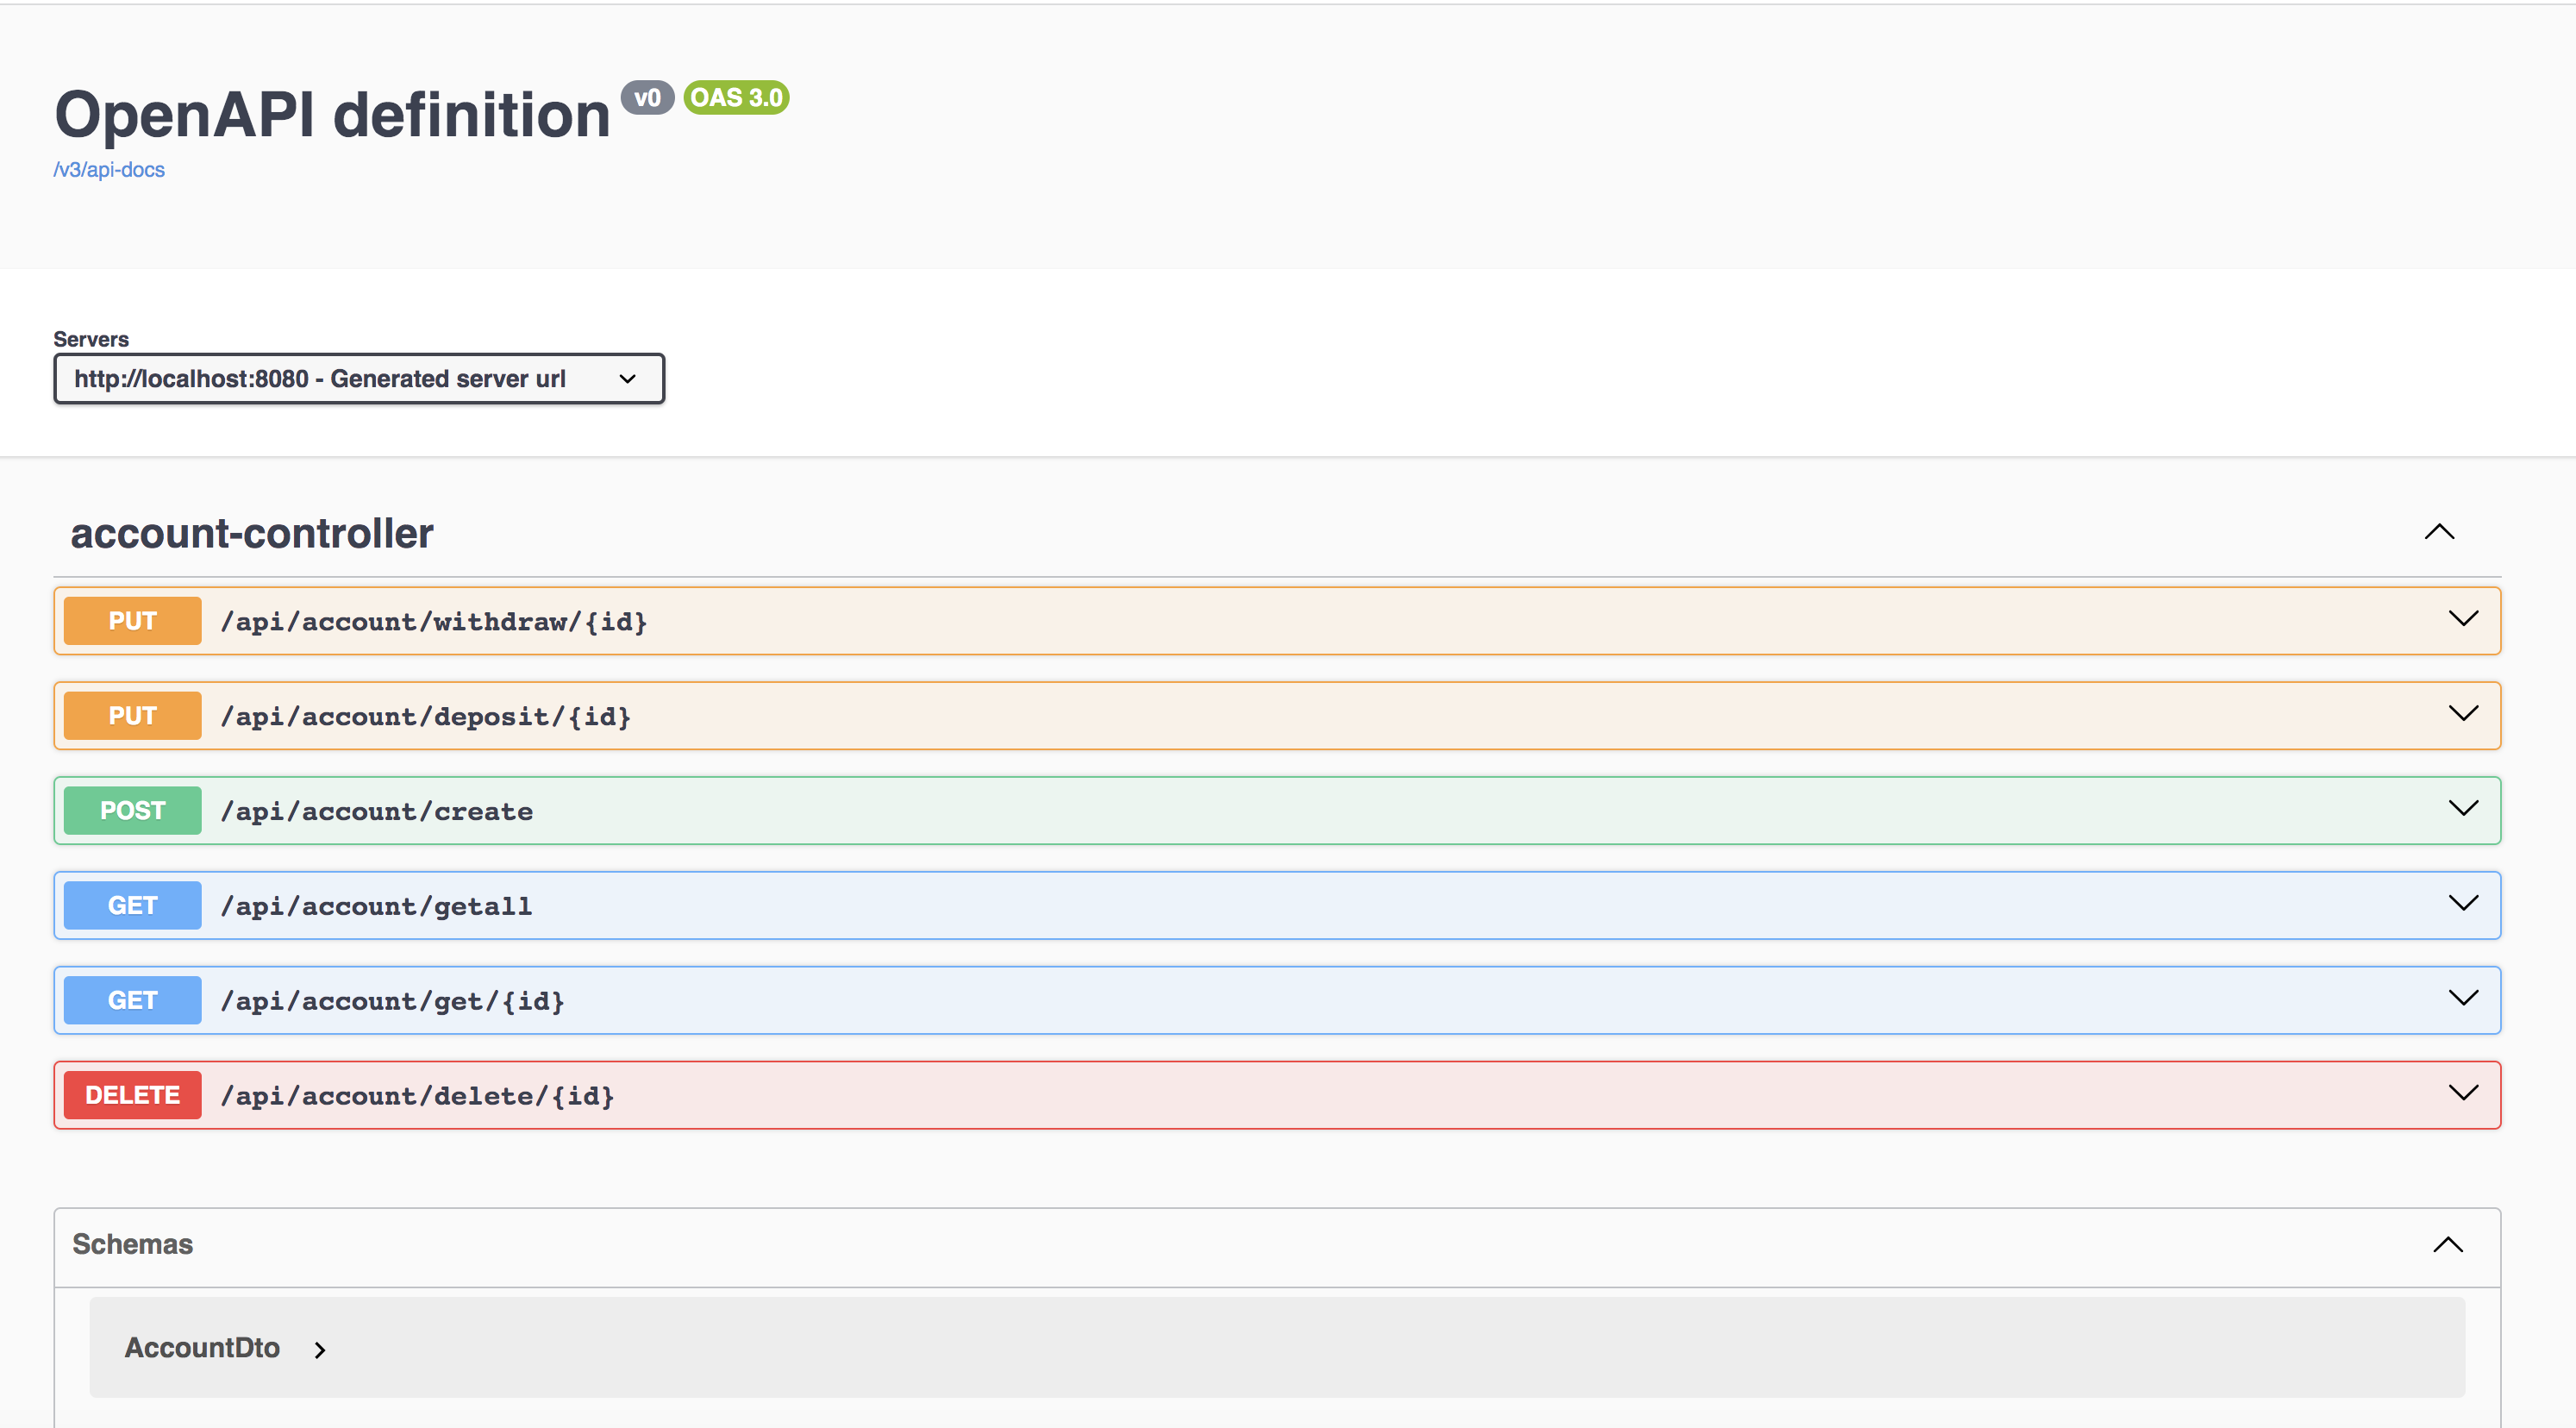Click the PUT badge on deposit endpoint
Image resolution: width=2576 pixels, height=1428 pixels.
[x=131, y=715]
